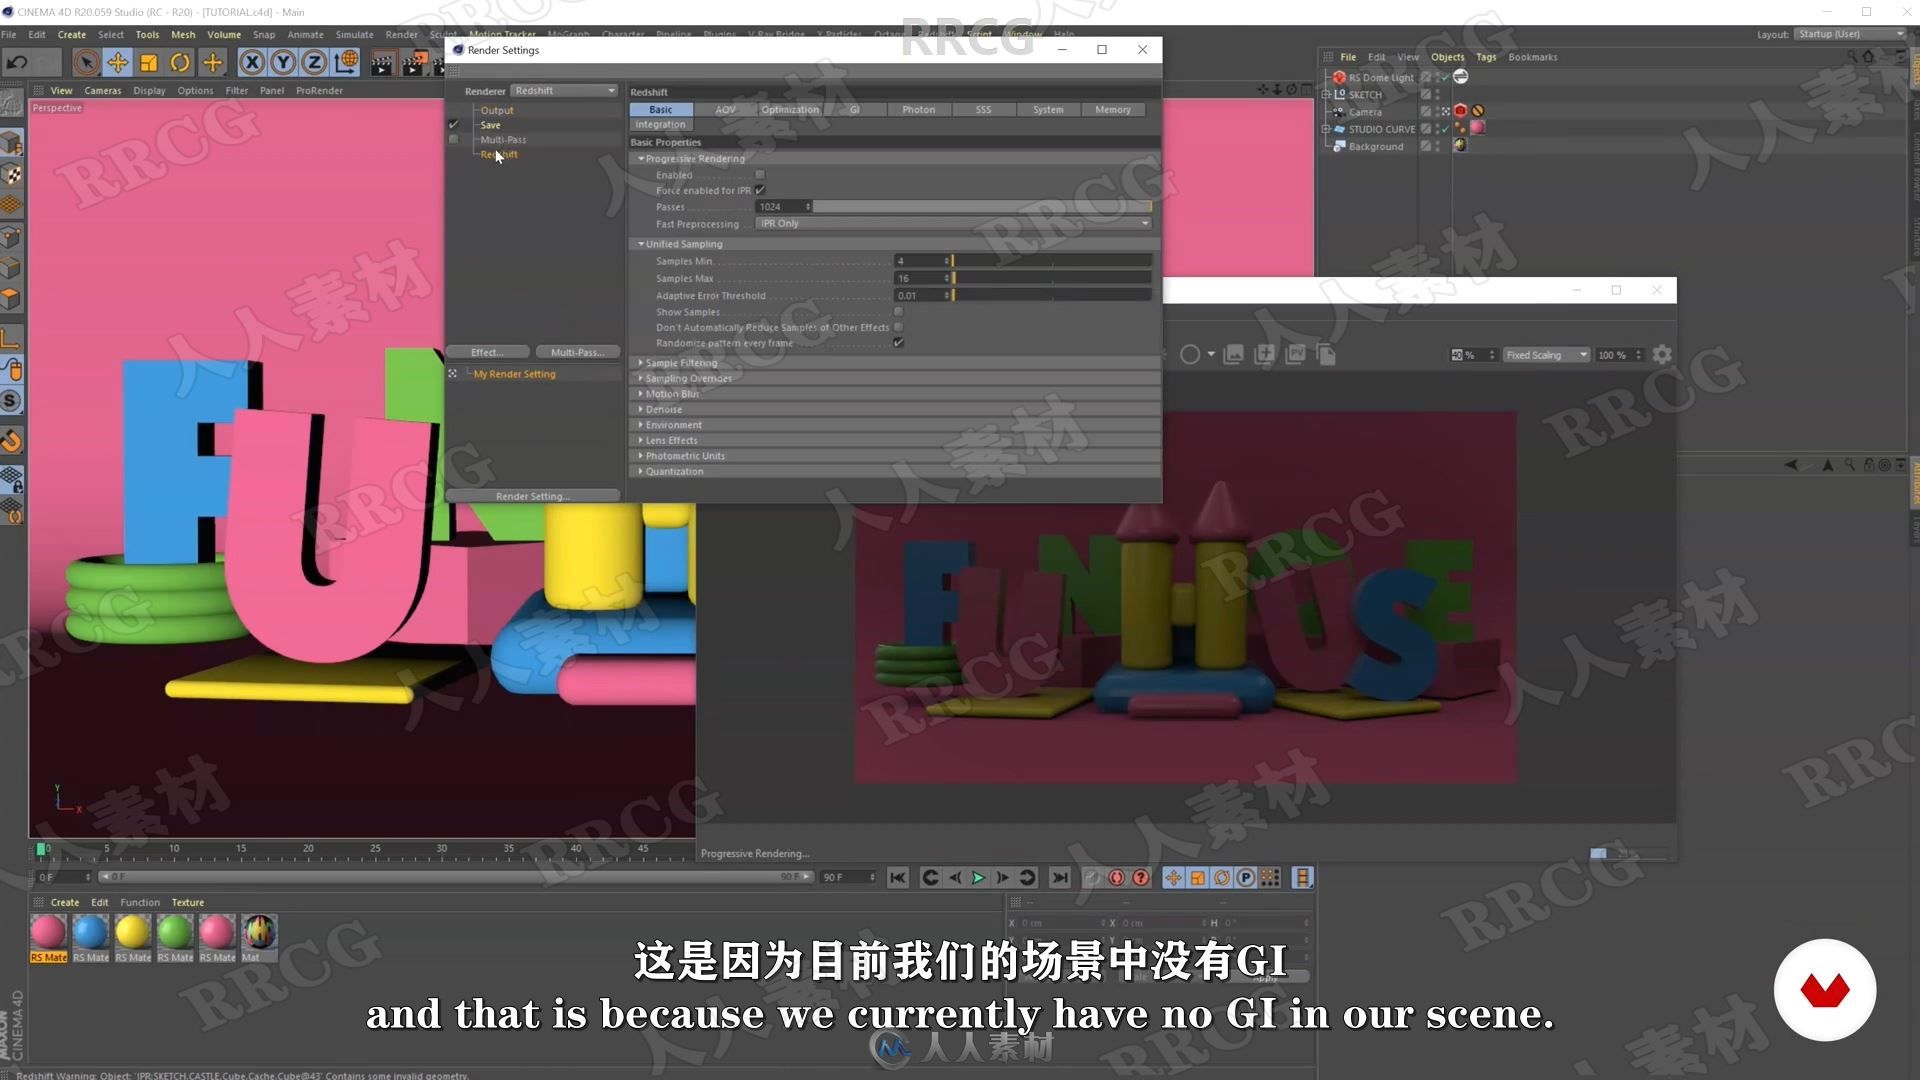This screenshot has width=1920, height=1080.
Task: Open the Integration tab
Action: (x=661, y=125)
